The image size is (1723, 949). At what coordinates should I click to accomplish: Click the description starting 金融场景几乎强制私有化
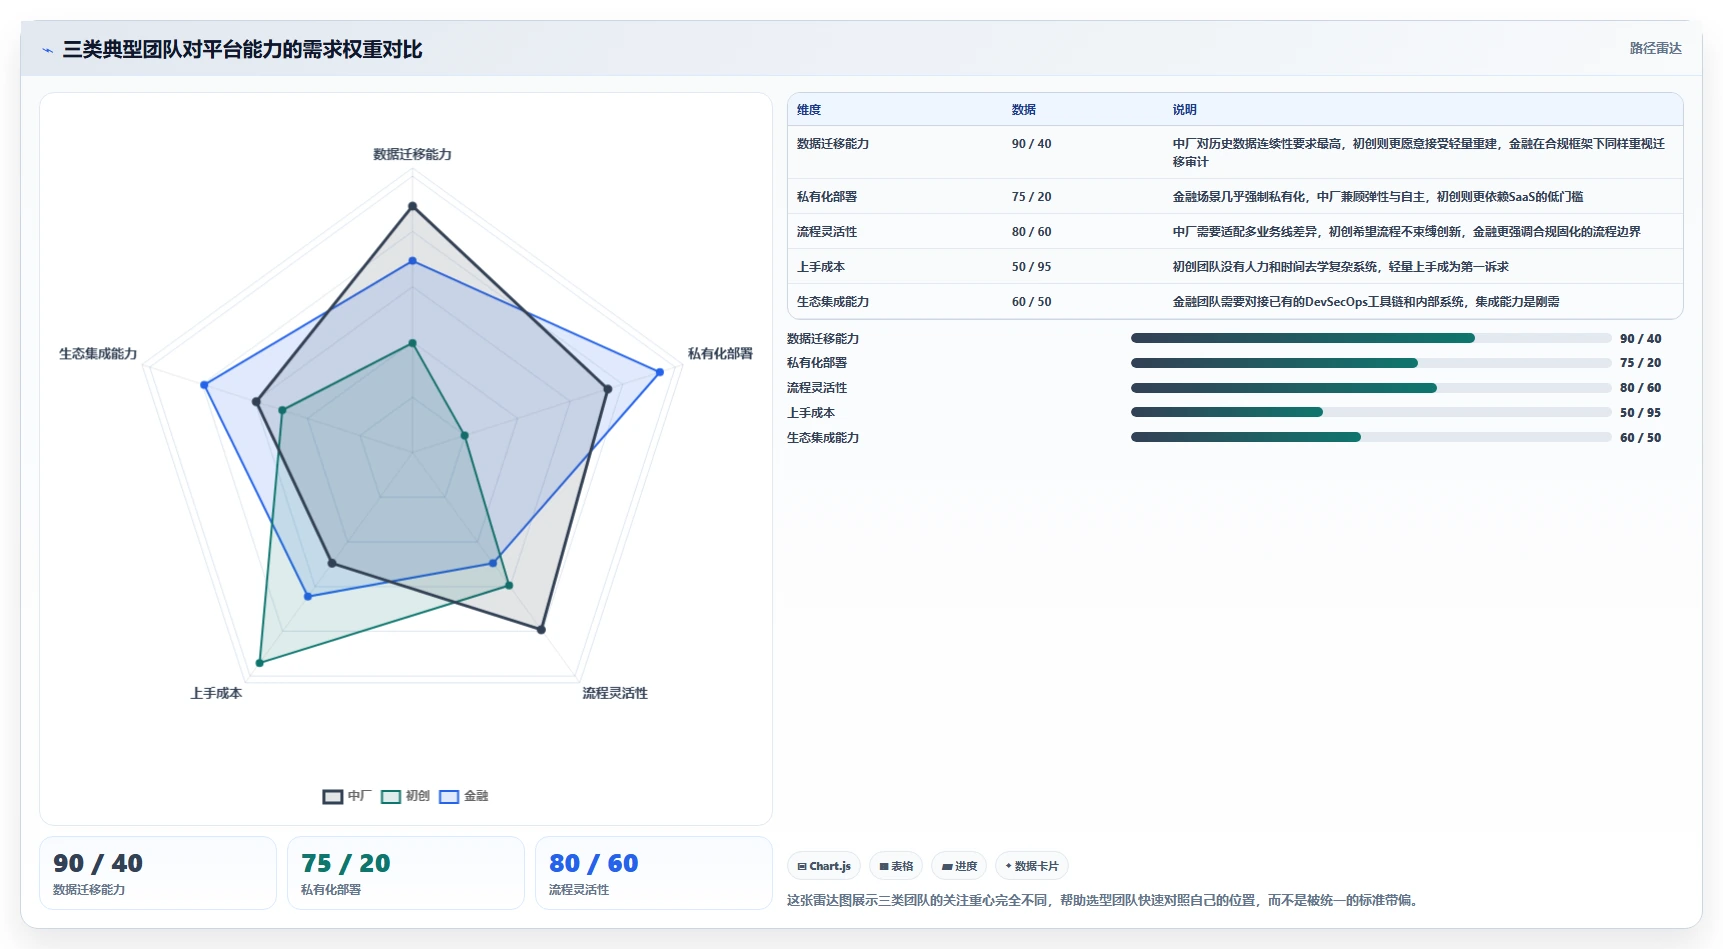pos(1378,197)
